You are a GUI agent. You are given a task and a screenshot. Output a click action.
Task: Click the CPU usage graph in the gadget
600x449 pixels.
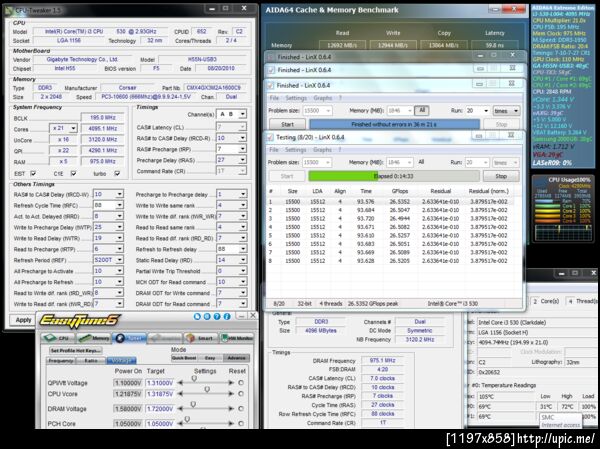(562, 232)
